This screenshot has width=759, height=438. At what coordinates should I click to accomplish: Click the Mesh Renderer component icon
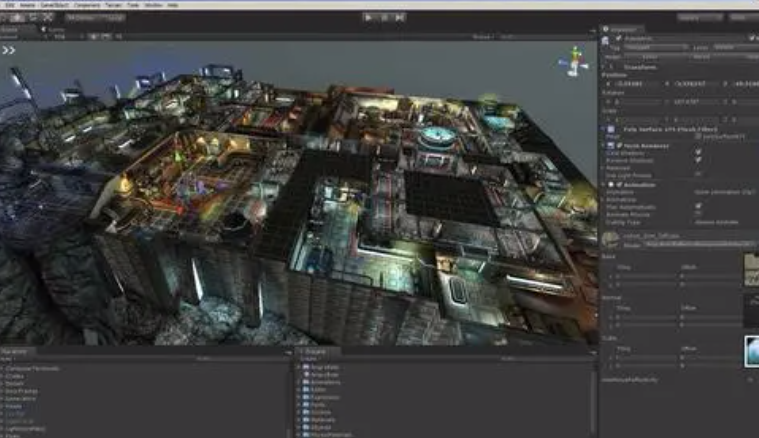click(x=611, y=146)
